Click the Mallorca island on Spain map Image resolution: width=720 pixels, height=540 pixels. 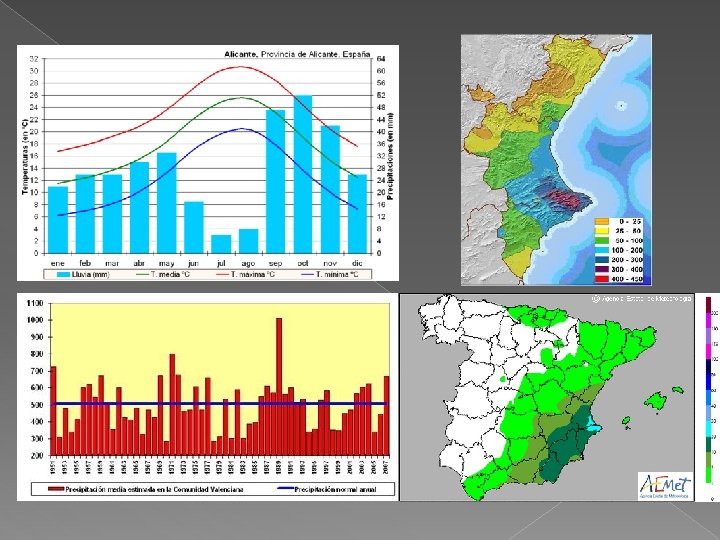pos(657,400)
